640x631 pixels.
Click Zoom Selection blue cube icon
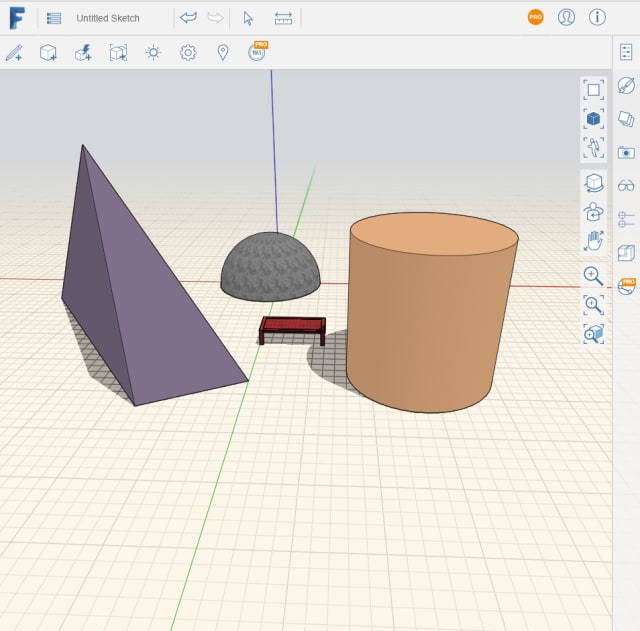[x=593, y=119]
